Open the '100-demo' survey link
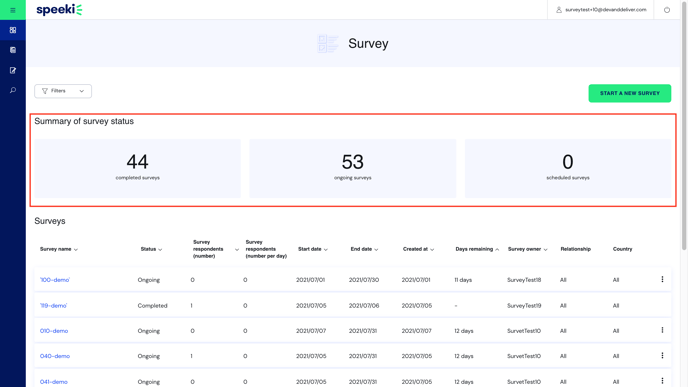This screenshot has height=387, width=688. pyautogui.click(x=55, y=280)
